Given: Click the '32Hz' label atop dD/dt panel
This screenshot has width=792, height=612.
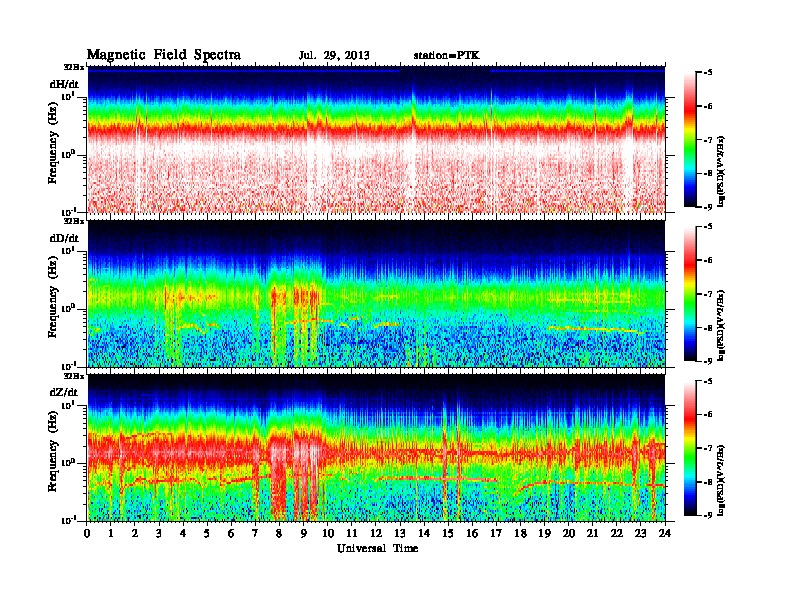Looking at the screenshot, I should pyautogui.click(x=74, y=221).
